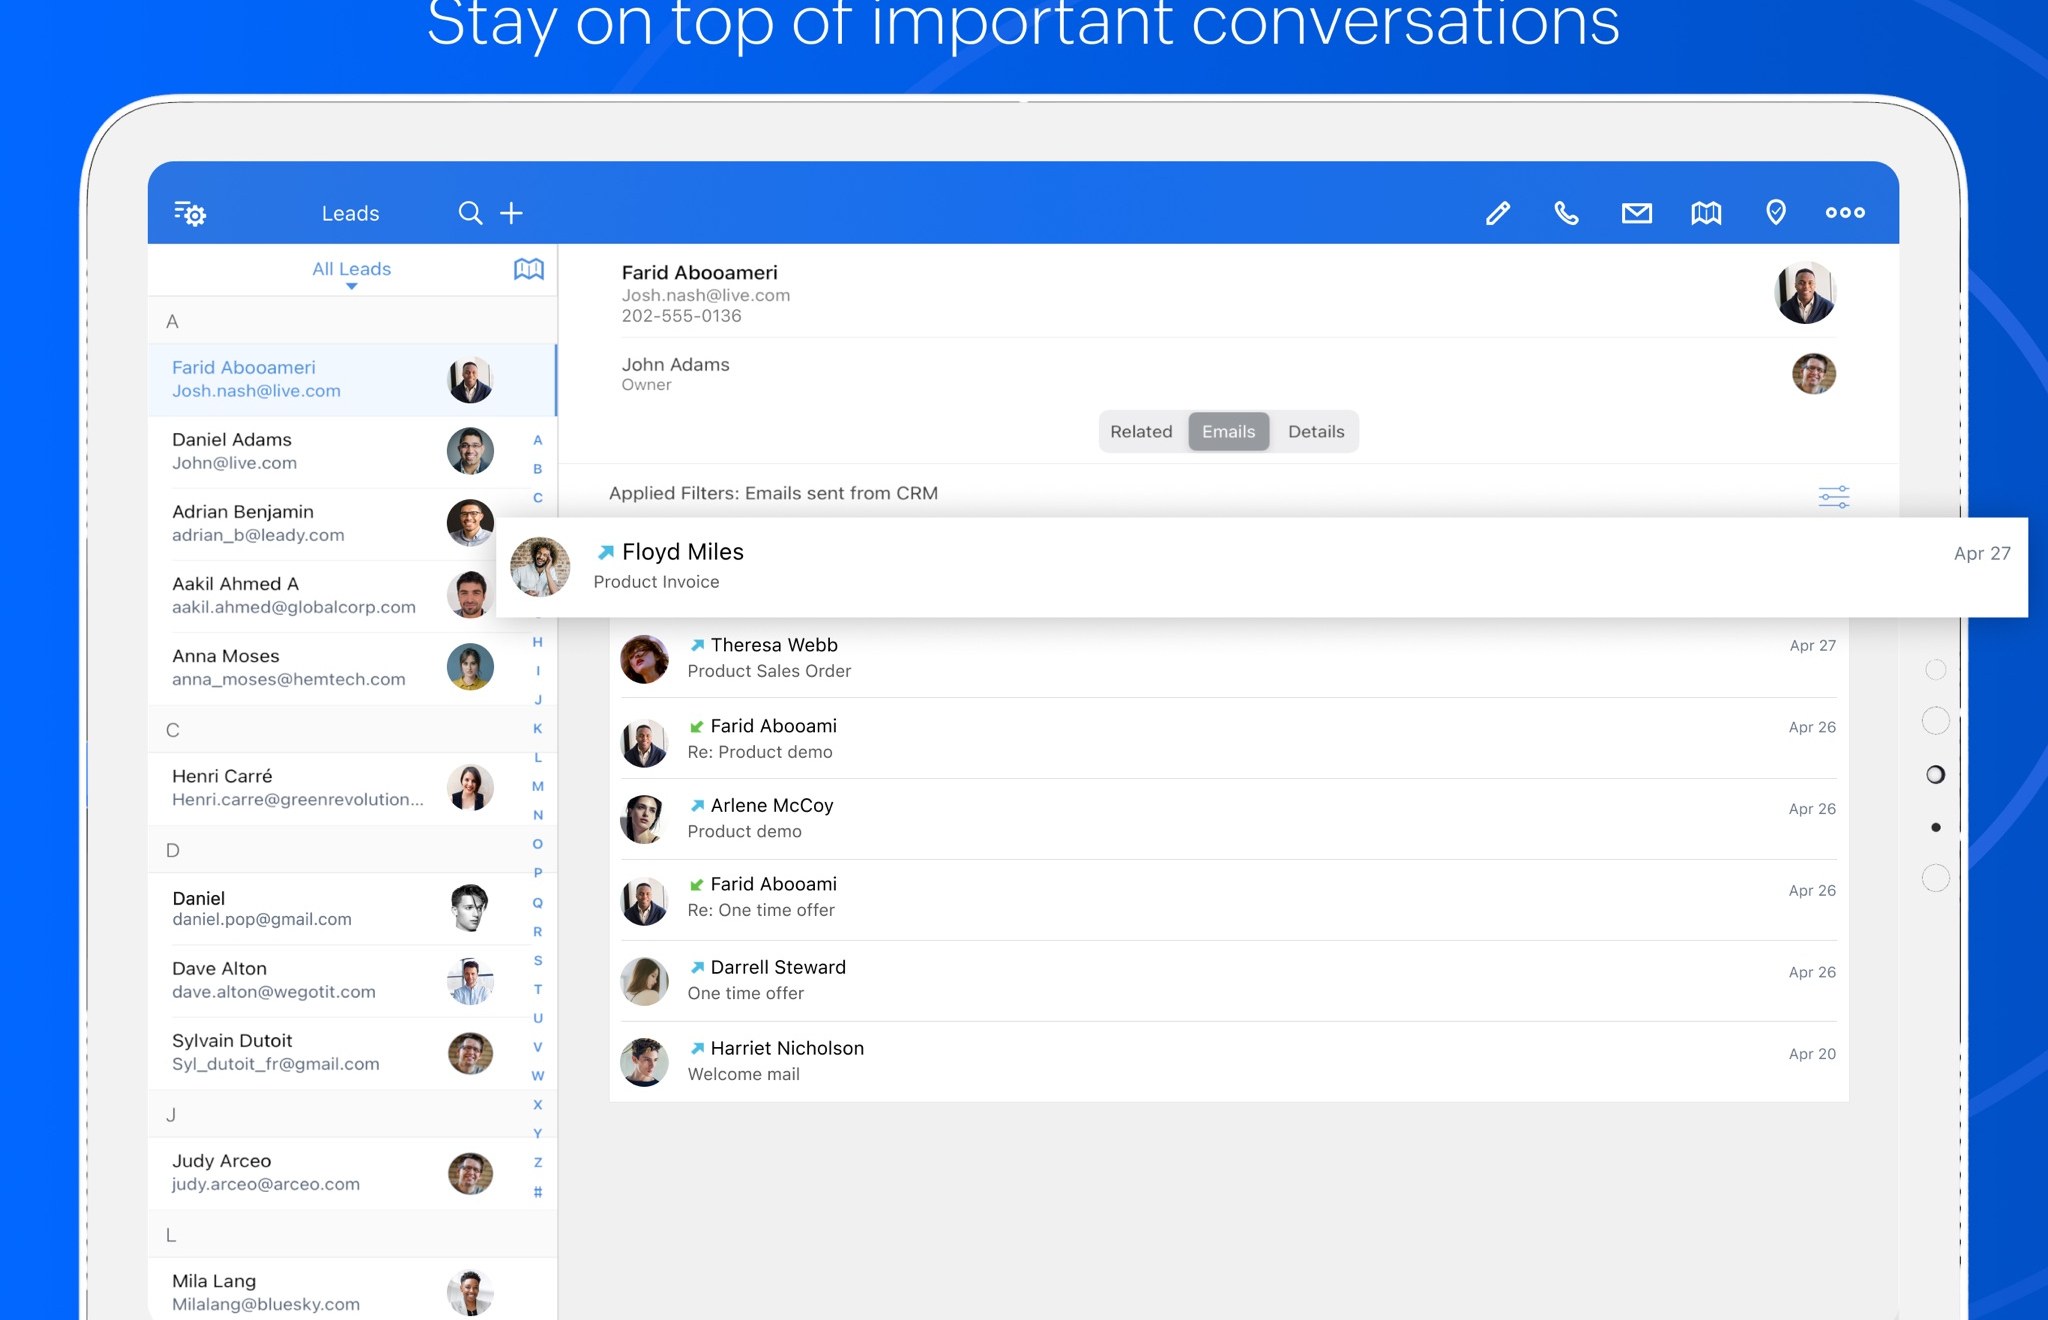Open lead Aakil Ahmed A
The width and height of the screenshot is (2048, 1320).
tap(322, 595)
